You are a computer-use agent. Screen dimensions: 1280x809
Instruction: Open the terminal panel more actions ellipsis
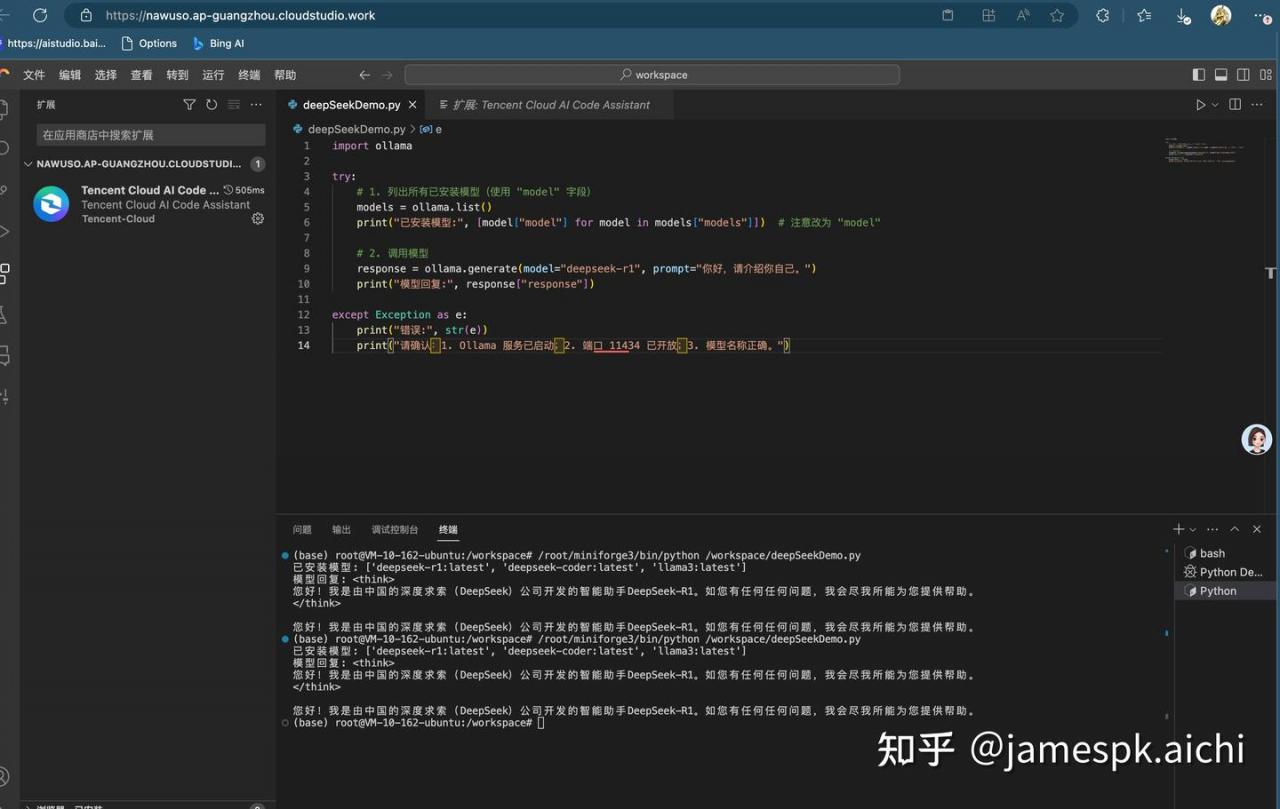pyautogui.click(x=1212, y=529)
